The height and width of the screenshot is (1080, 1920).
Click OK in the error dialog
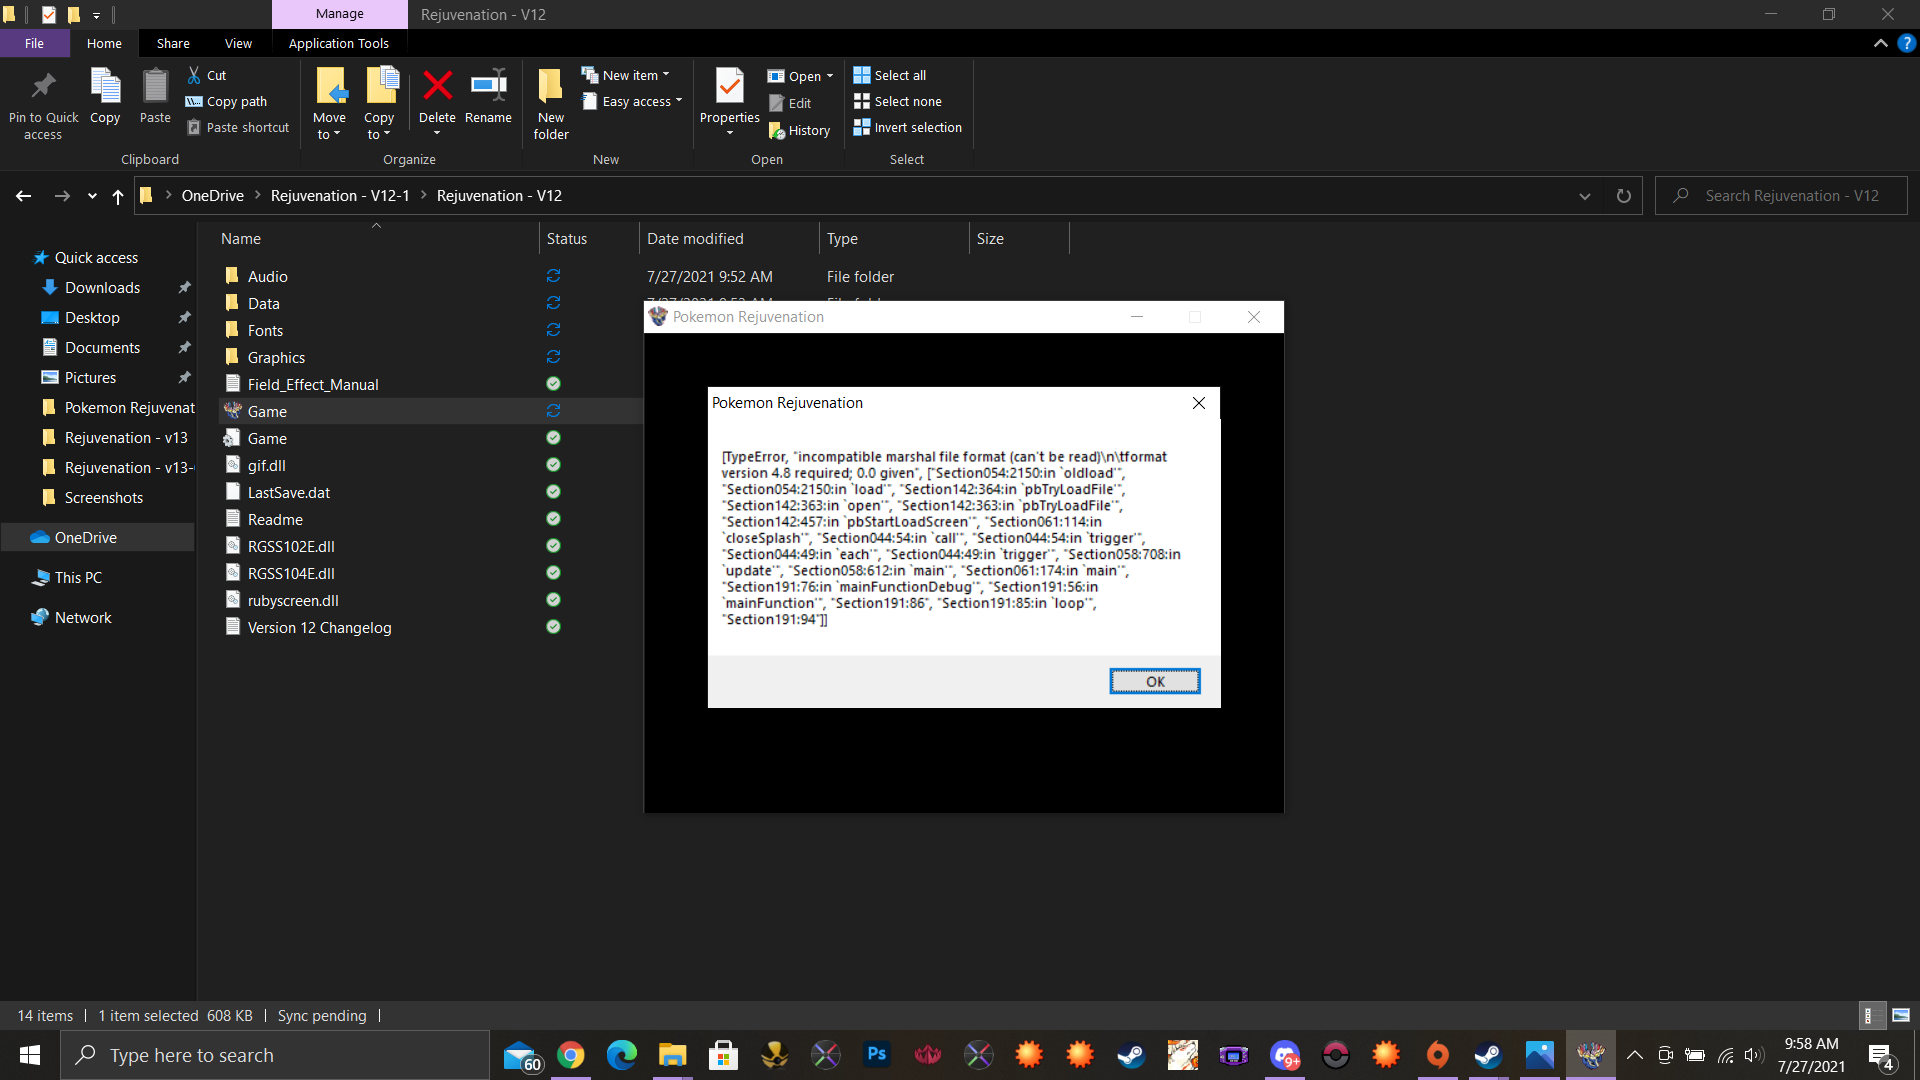click(1155, 681)
